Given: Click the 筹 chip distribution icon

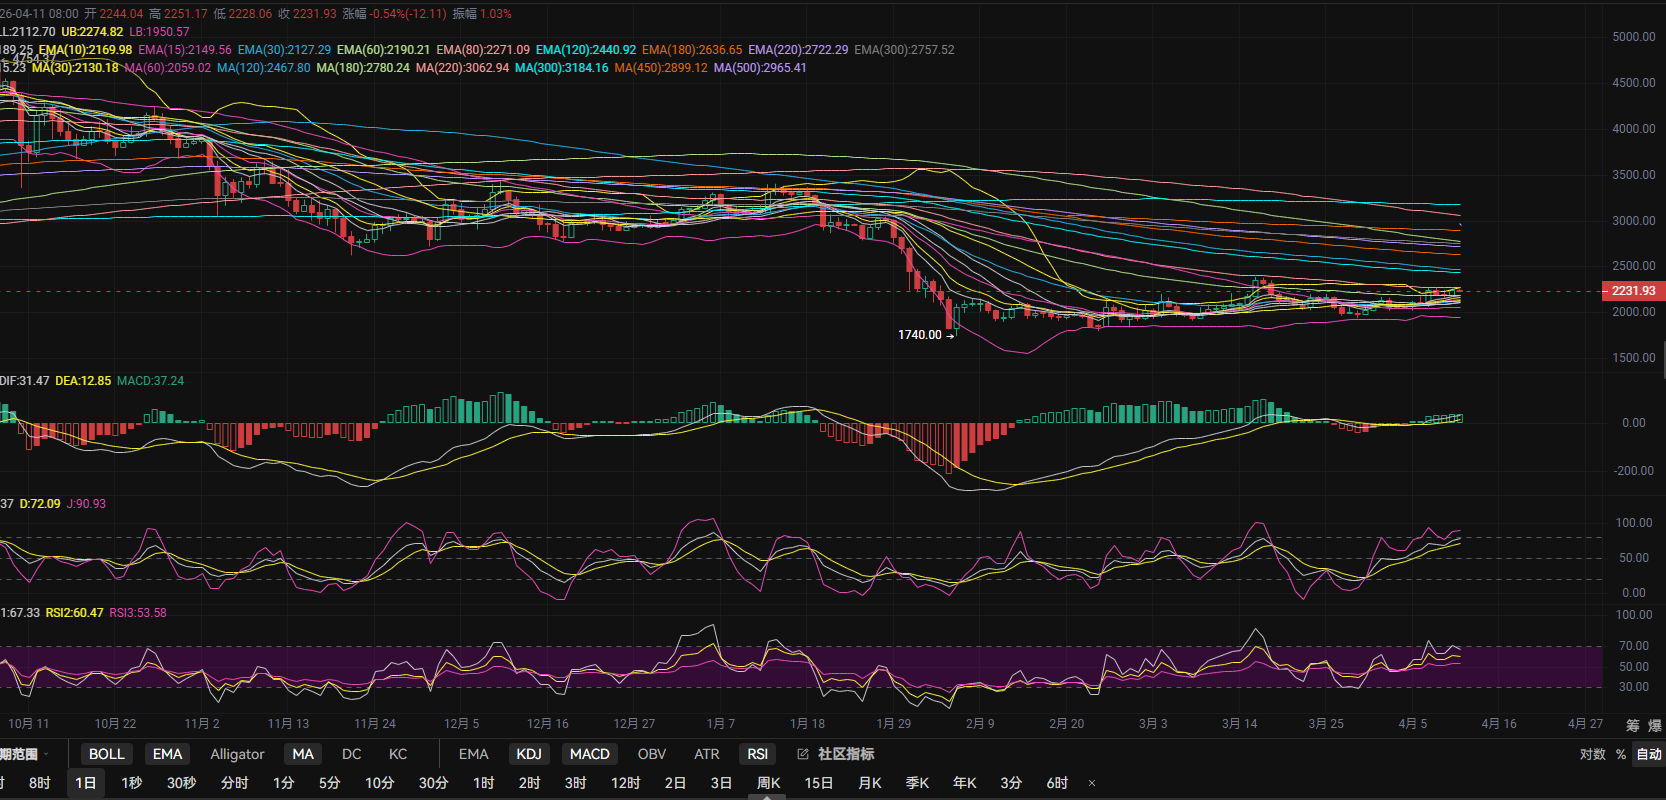Looking at the screenshot, I should pyautogui.click(x=1633, y=725).
